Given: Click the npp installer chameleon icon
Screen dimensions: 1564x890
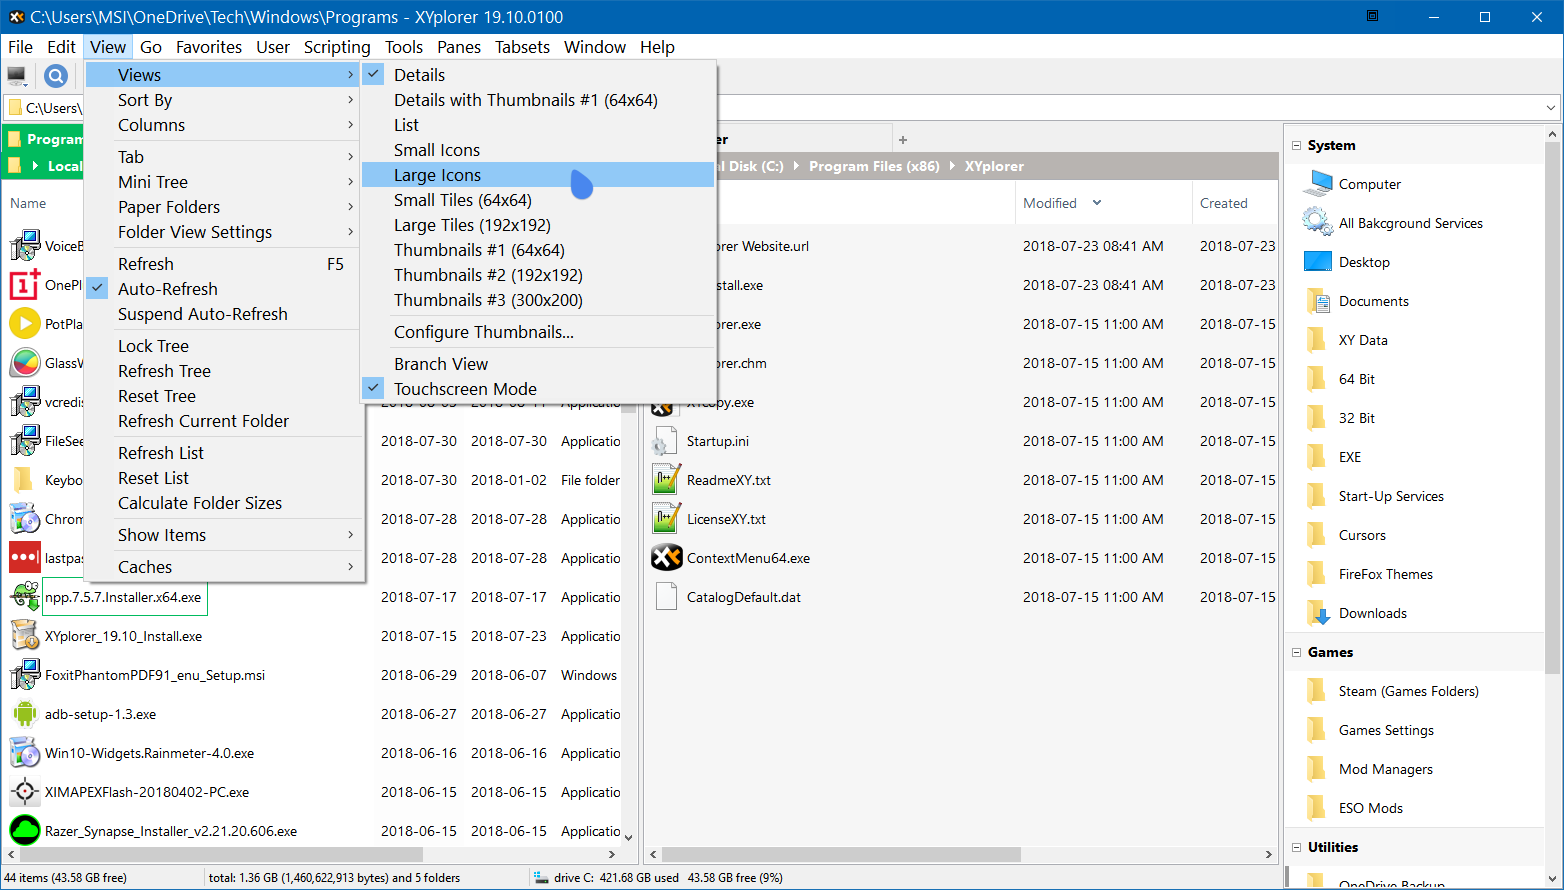Looking at the screenshot, I should coord(25,597).
